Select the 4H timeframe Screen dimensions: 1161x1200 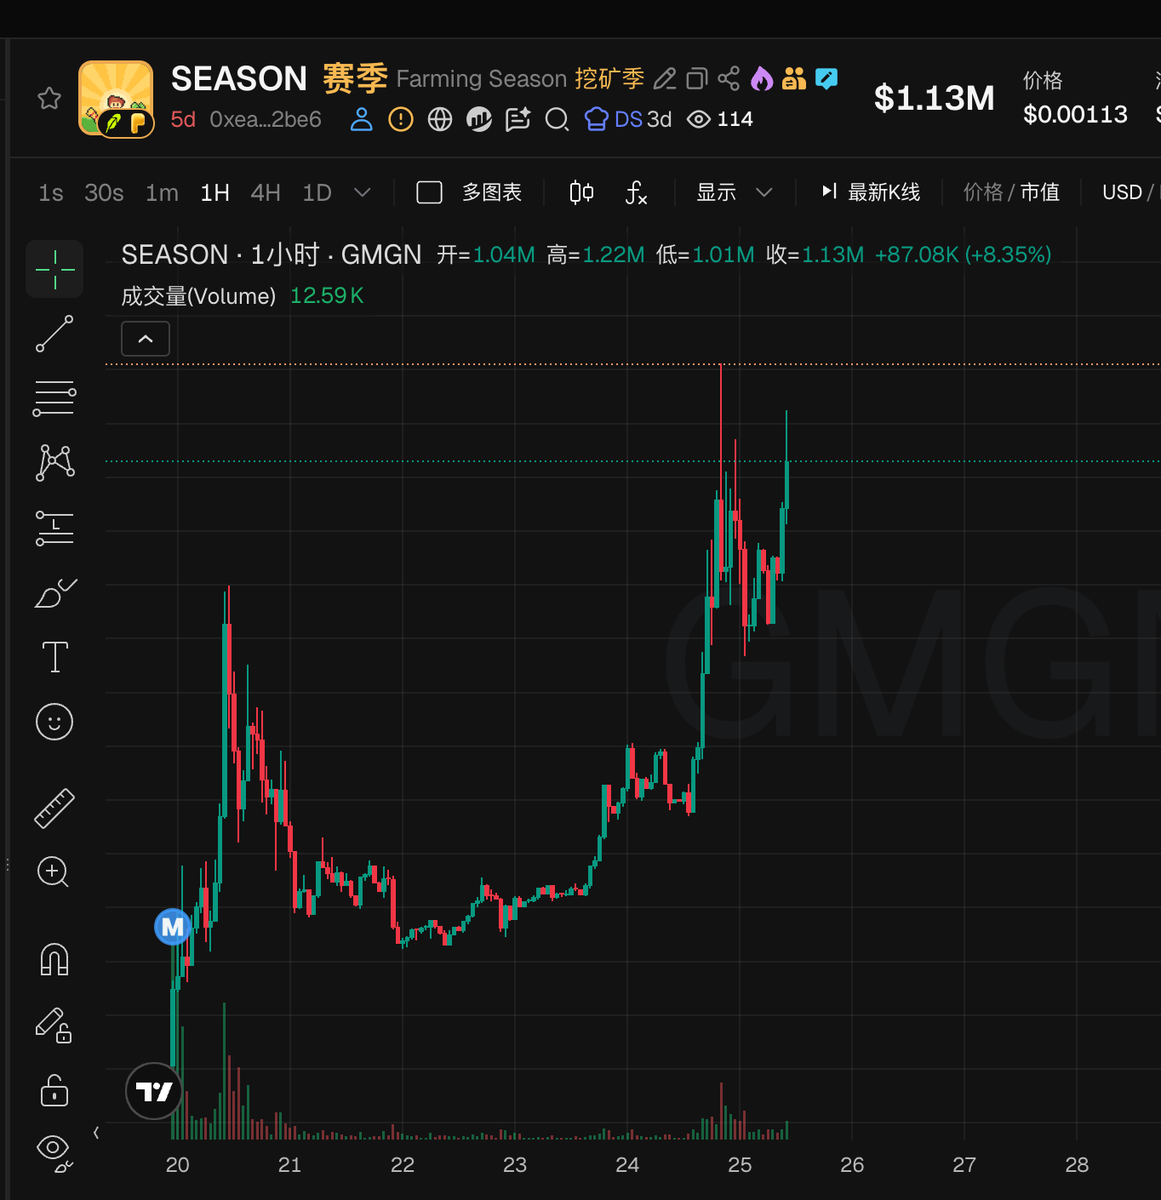(x=266, y=193)
